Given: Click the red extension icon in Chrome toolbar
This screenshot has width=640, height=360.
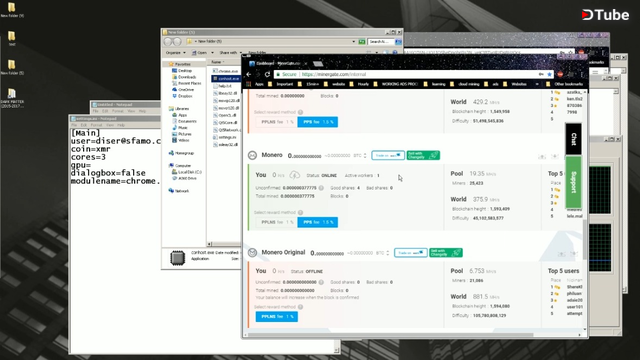Looking at the screenshot, I should 560,74.
